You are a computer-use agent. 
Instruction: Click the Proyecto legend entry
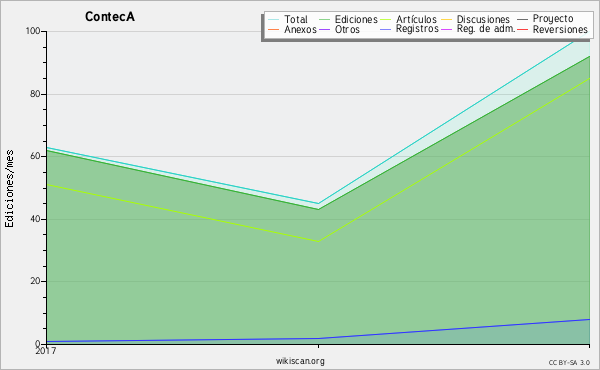click(x=553, y=19)
